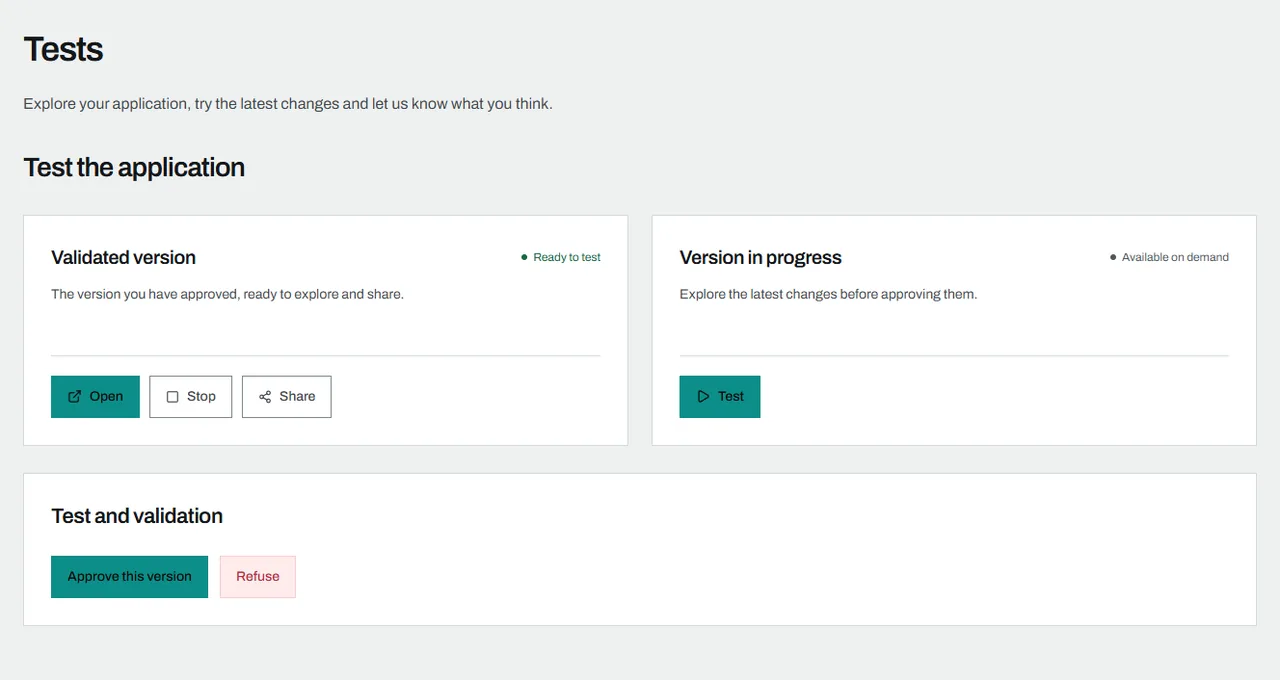The height and width of the screenshot is (680, 1280).
Task: Open the validated version
Action: [95, 397]
